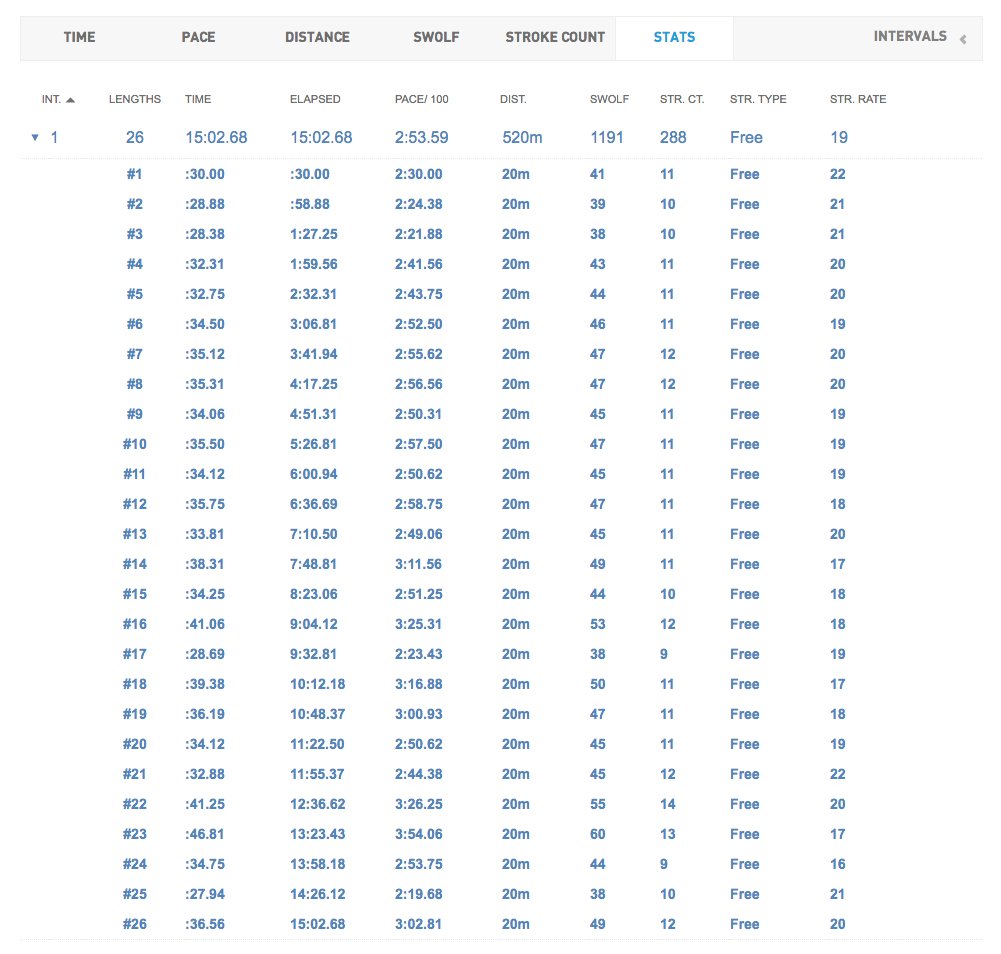Click time :28.38 for length #3
Viewport: 1001px width, 954px height.
point(205,234)
